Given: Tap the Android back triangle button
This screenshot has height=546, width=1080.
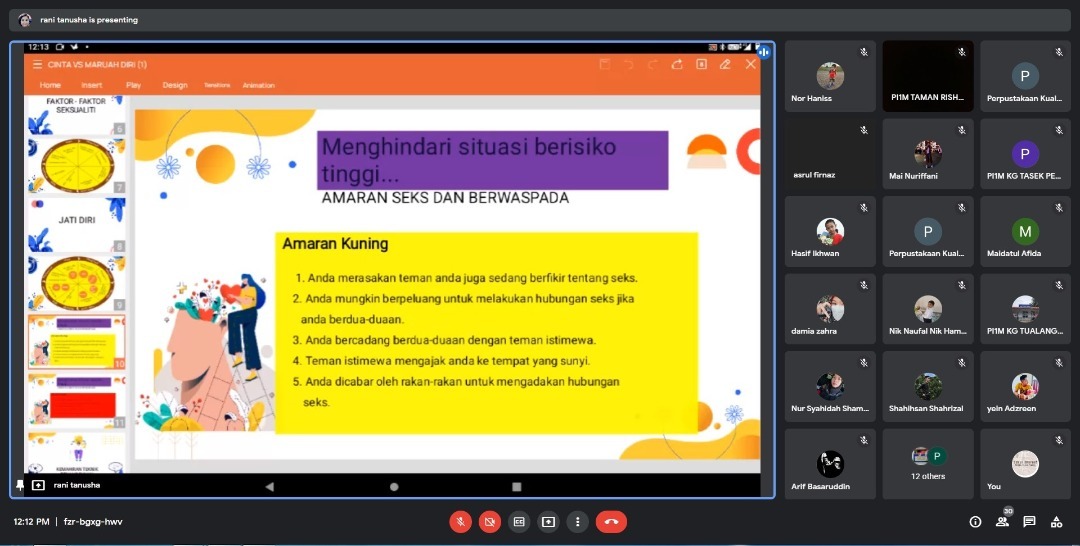Looking at the screenshot, I should (269, 486).
